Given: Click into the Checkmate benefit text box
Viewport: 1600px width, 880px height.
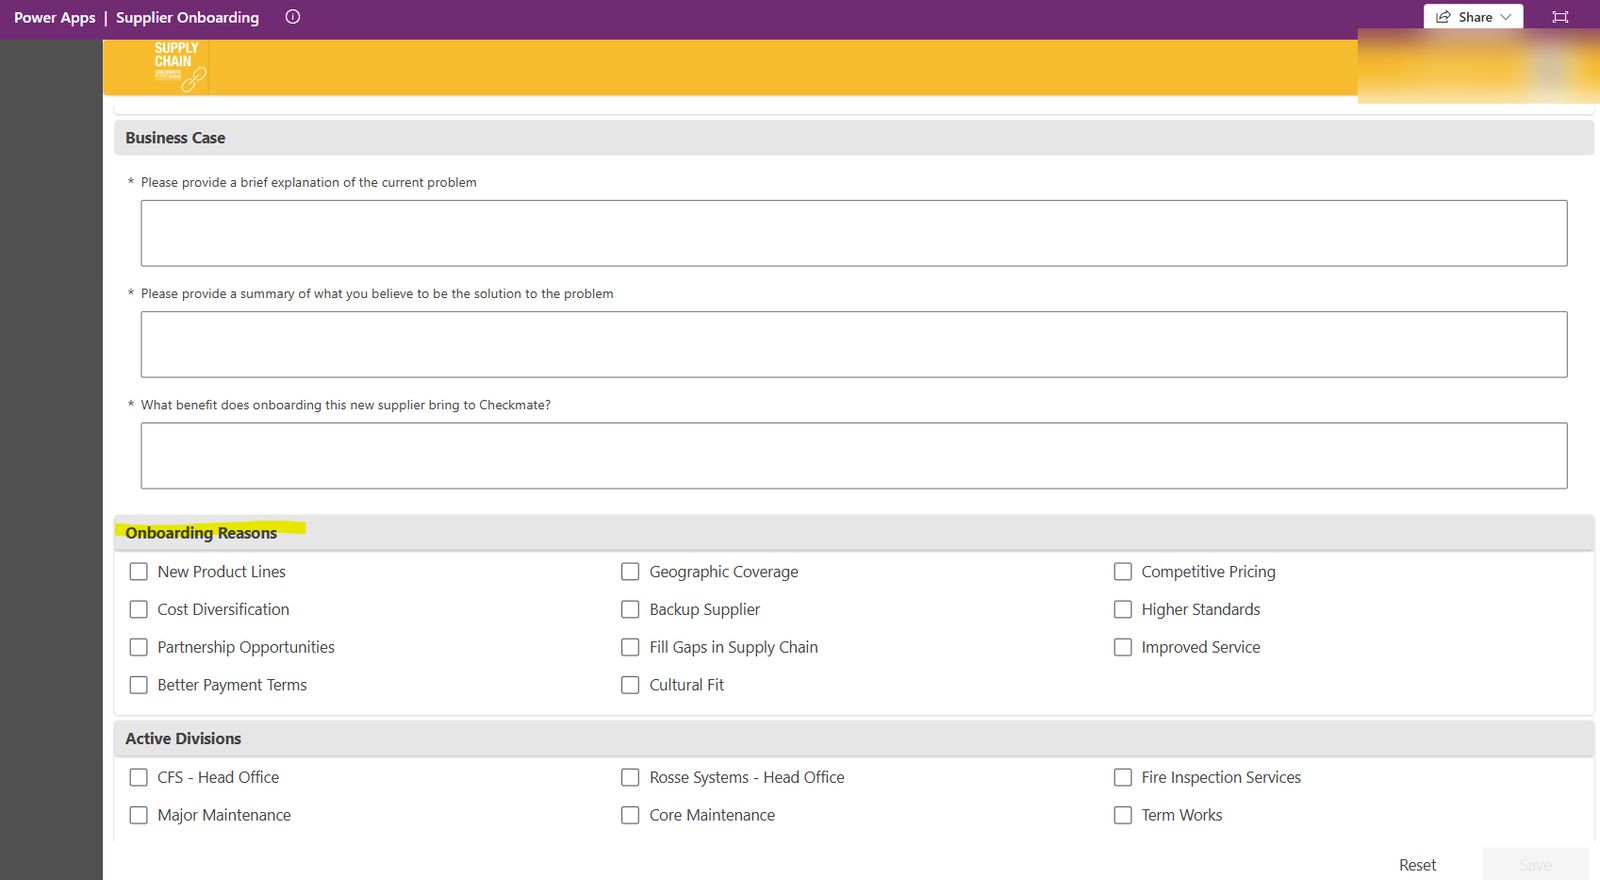Looking at the screenshot, I should click(x=853, y=456).
